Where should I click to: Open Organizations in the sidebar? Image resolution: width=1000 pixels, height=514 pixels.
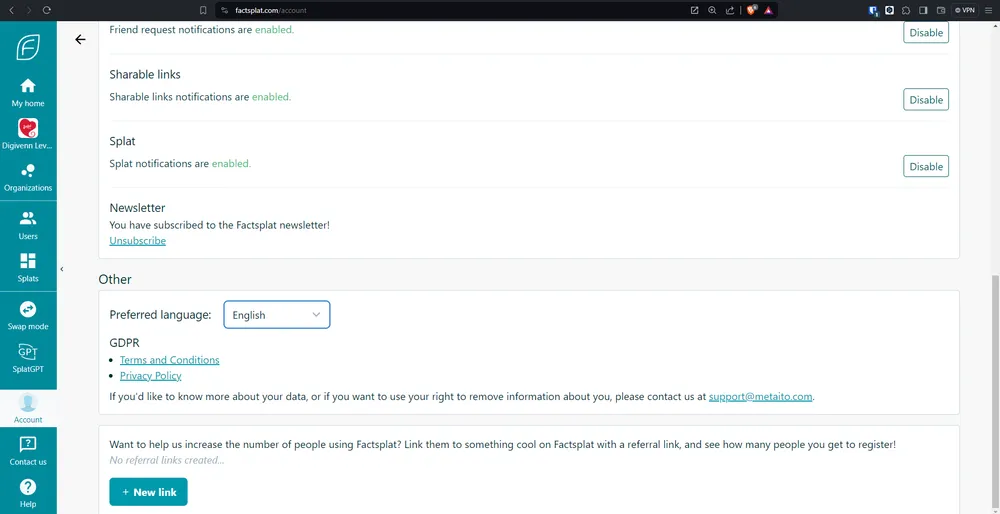click(x=28, y=177)
